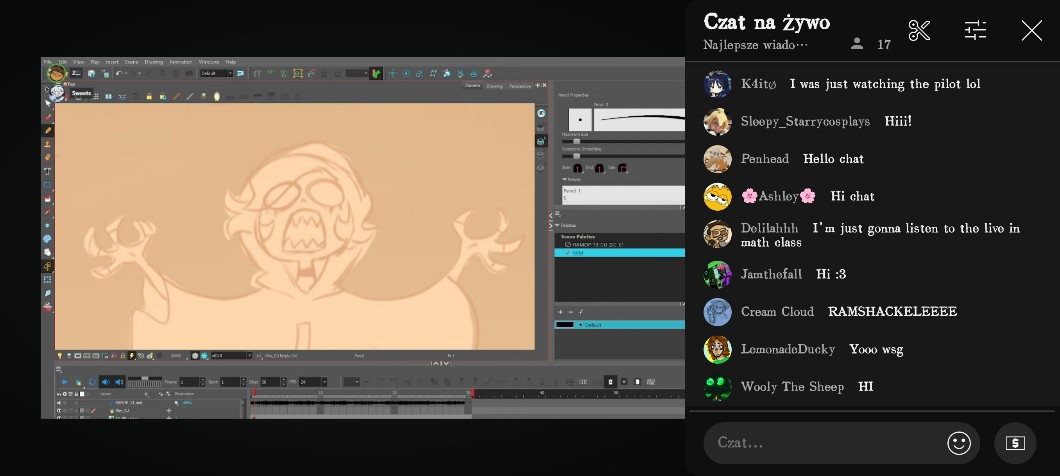1060x476 pixels.
Task: Collapse the Presets section in Pencil Properties
Action: [564, 179]
